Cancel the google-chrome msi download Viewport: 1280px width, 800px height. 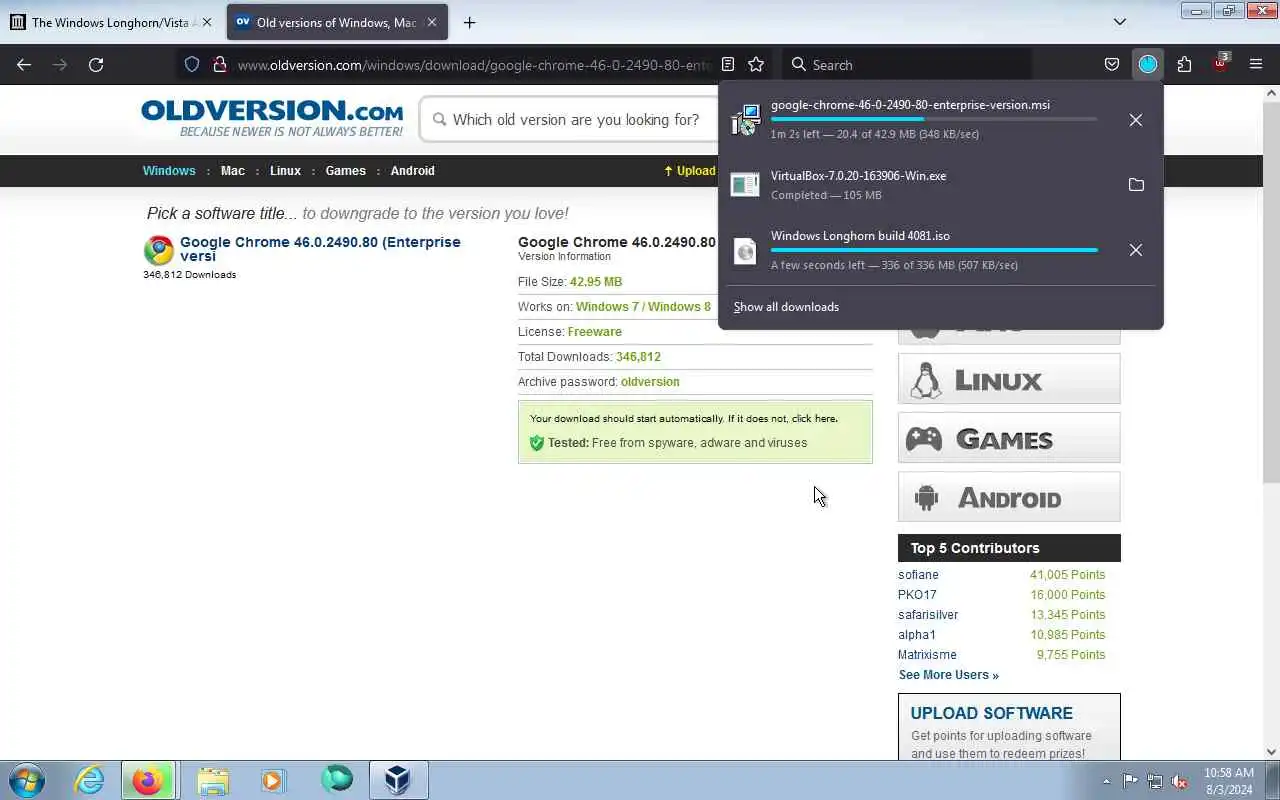1136,120
